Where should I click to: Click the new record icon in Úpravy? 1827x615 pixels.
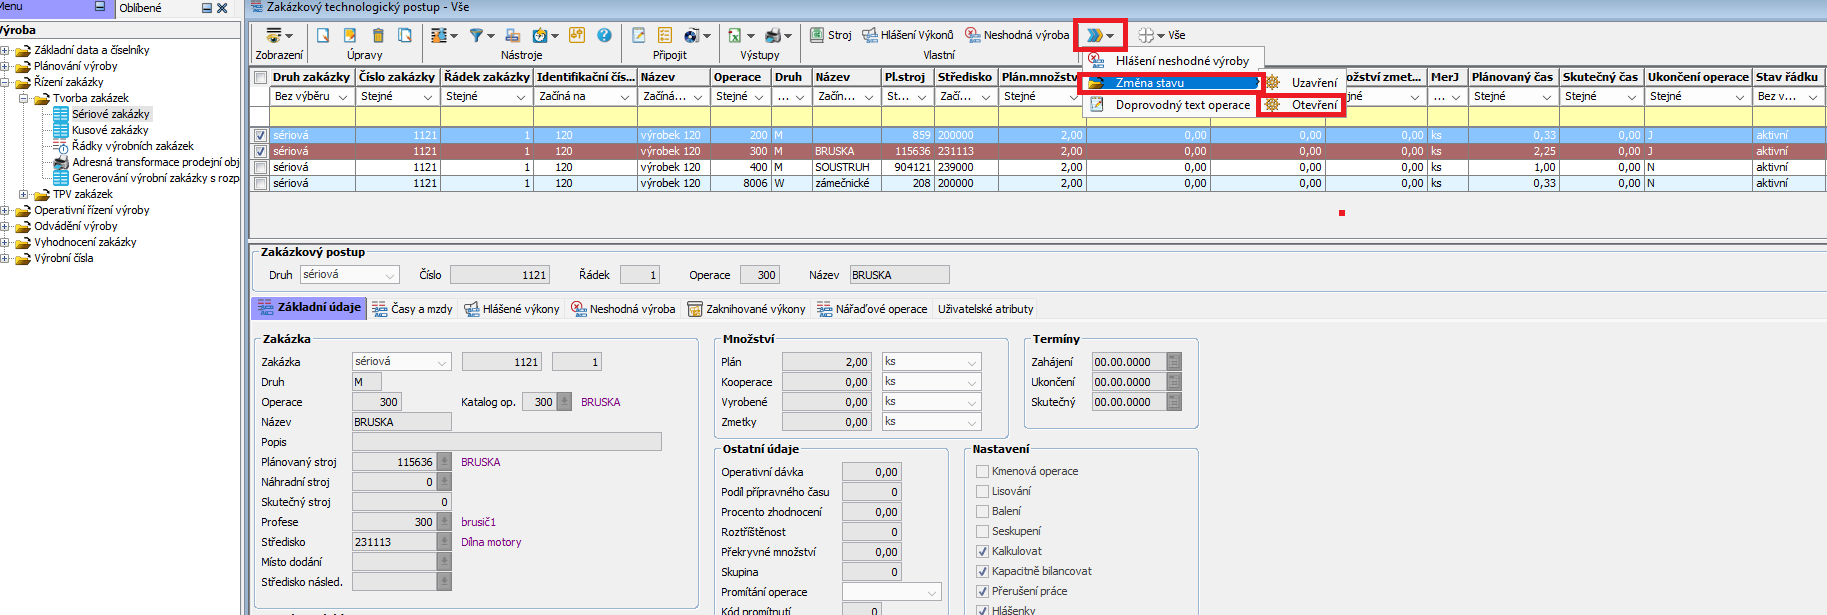pos(323,35)
